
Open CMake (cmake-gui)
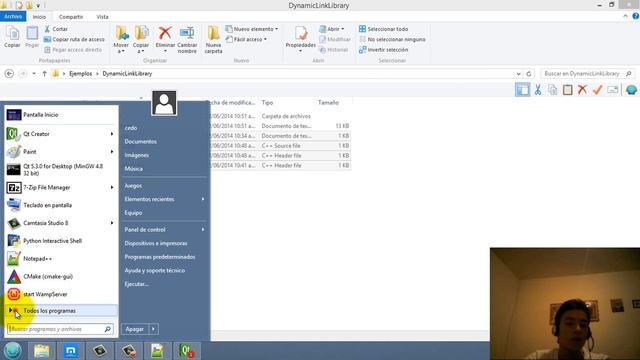(61, 276)
